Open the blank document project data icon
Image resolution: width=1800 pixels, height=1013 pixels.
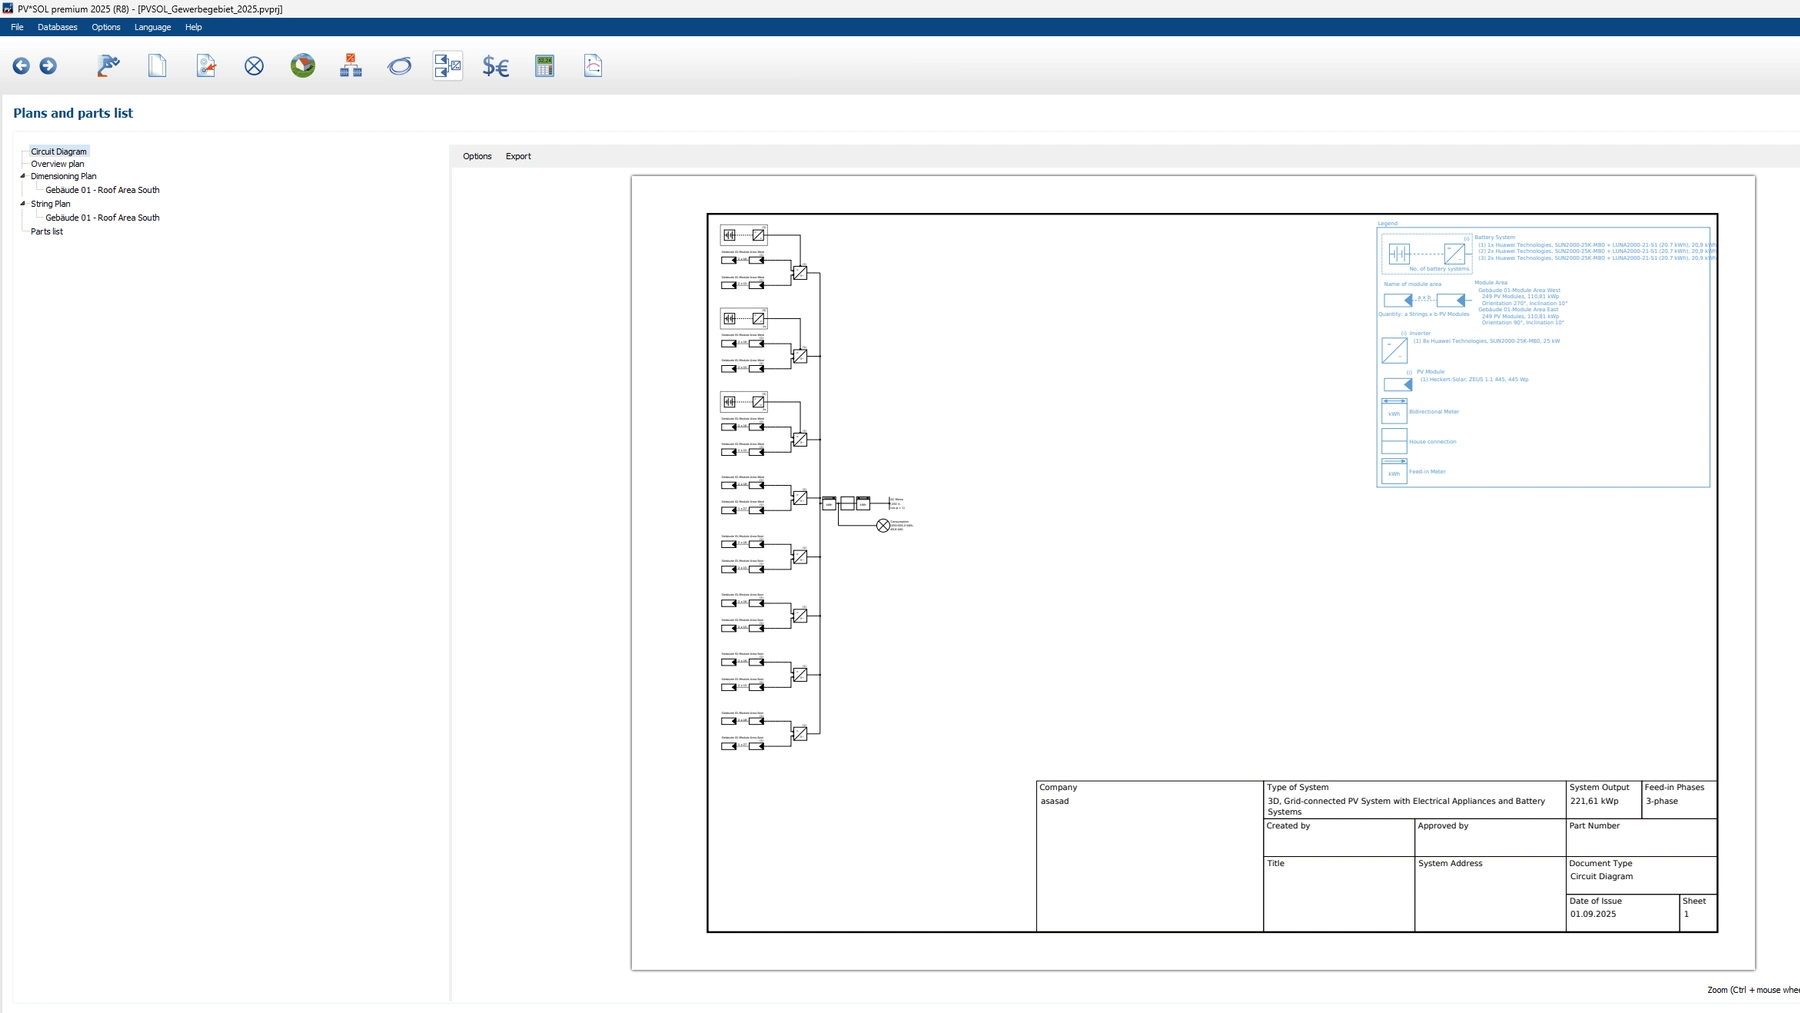157,66
